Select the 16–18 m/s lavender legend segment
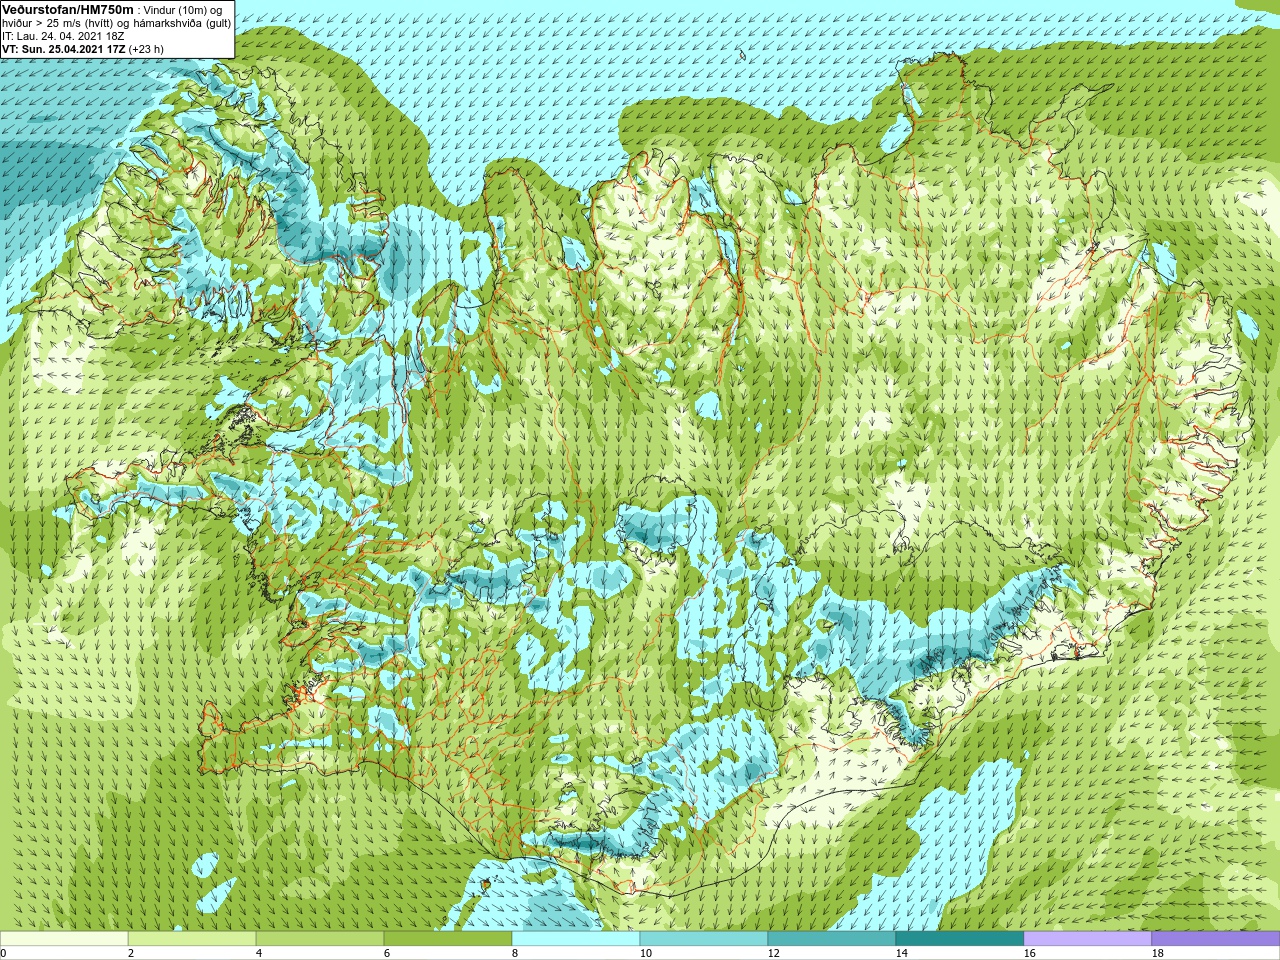The image size is (1280, 960). click(x=1088, y=939)
